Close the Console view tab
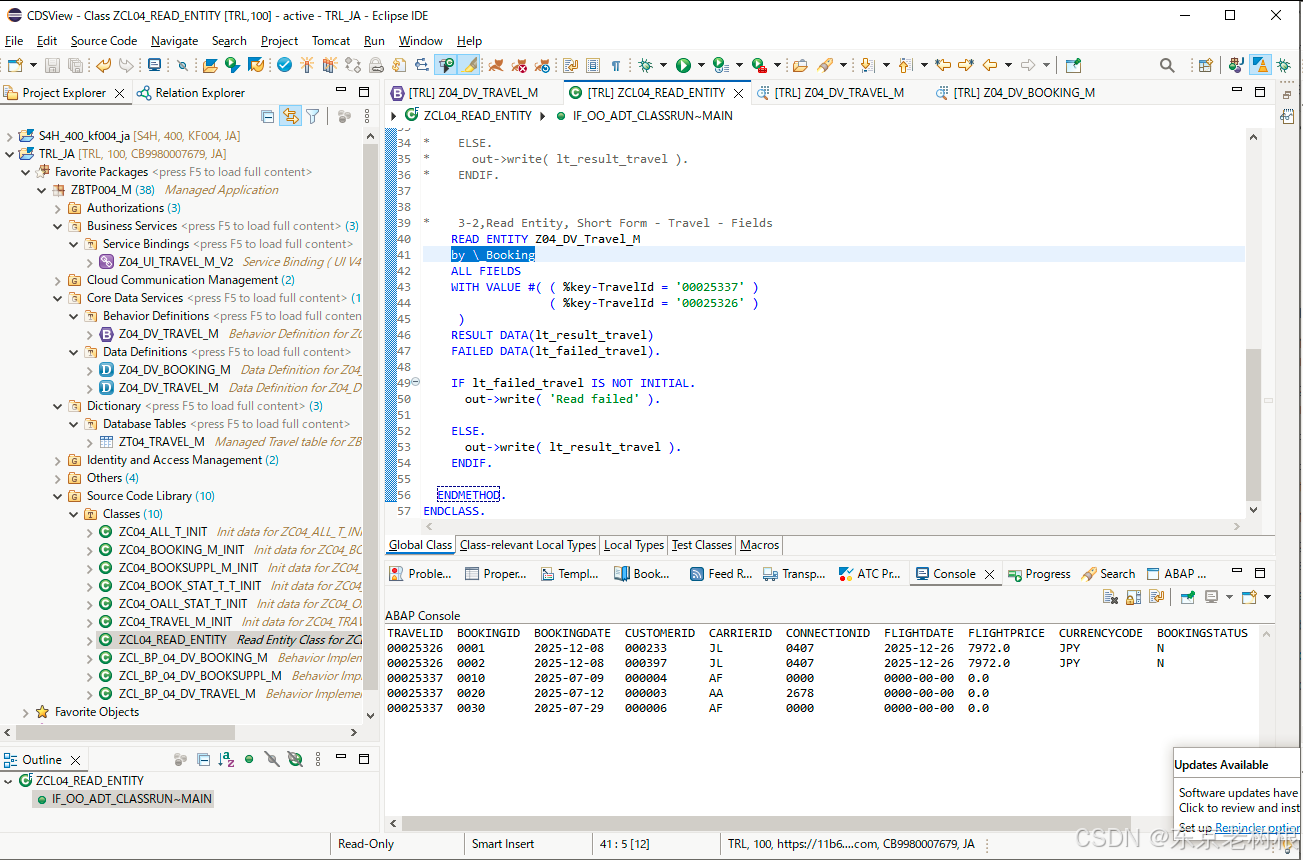1303x860 pixels. 990,574
